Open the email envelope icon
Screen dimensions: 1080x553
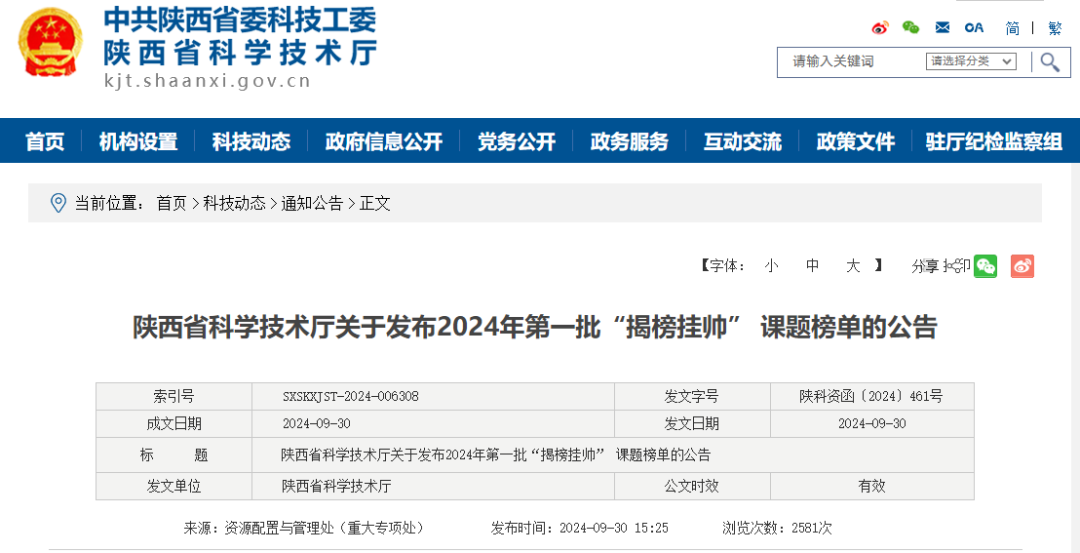(x=942, y=28)
